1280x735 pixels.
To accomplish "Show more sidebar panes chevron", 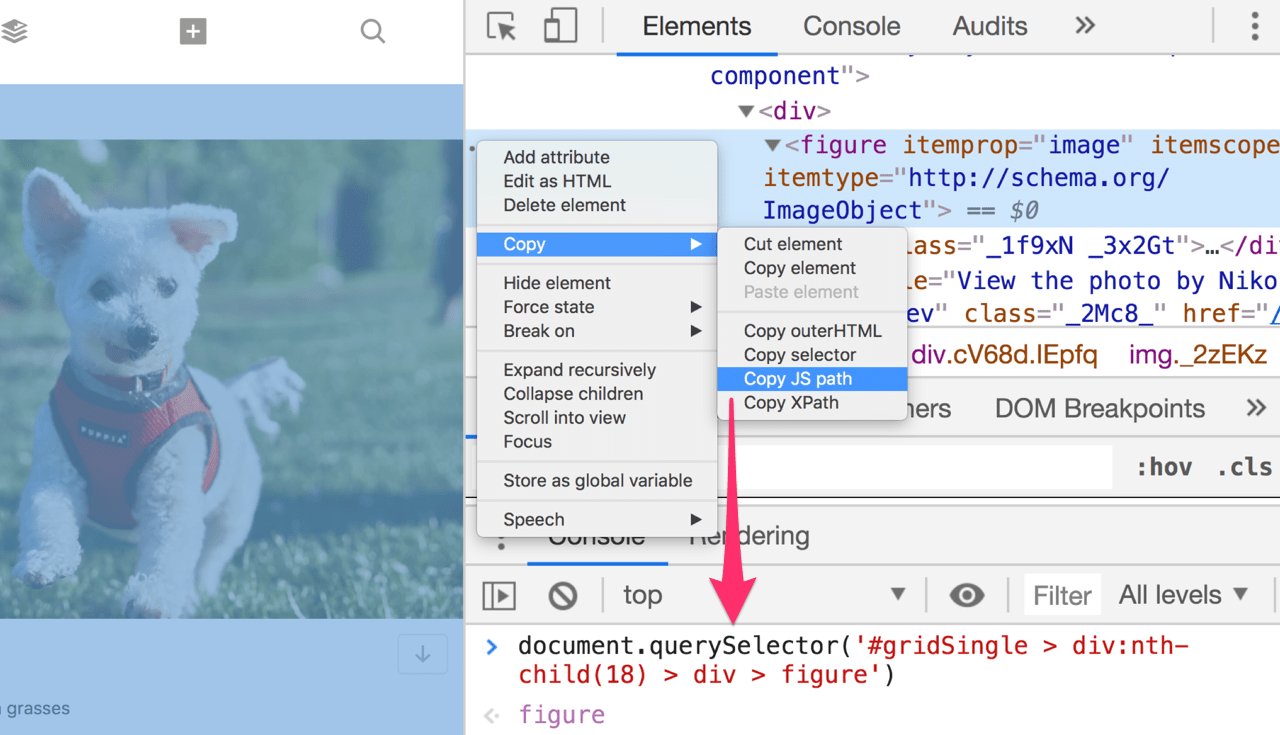I will click(x=1256, y=407).
